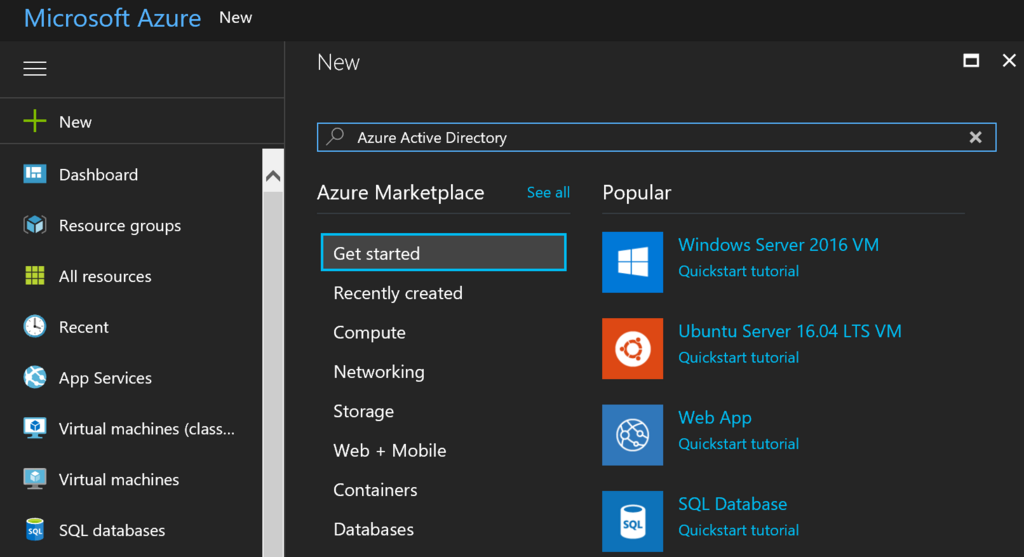Toggle the hamburger menu sidebar

(x=35, y=68)
